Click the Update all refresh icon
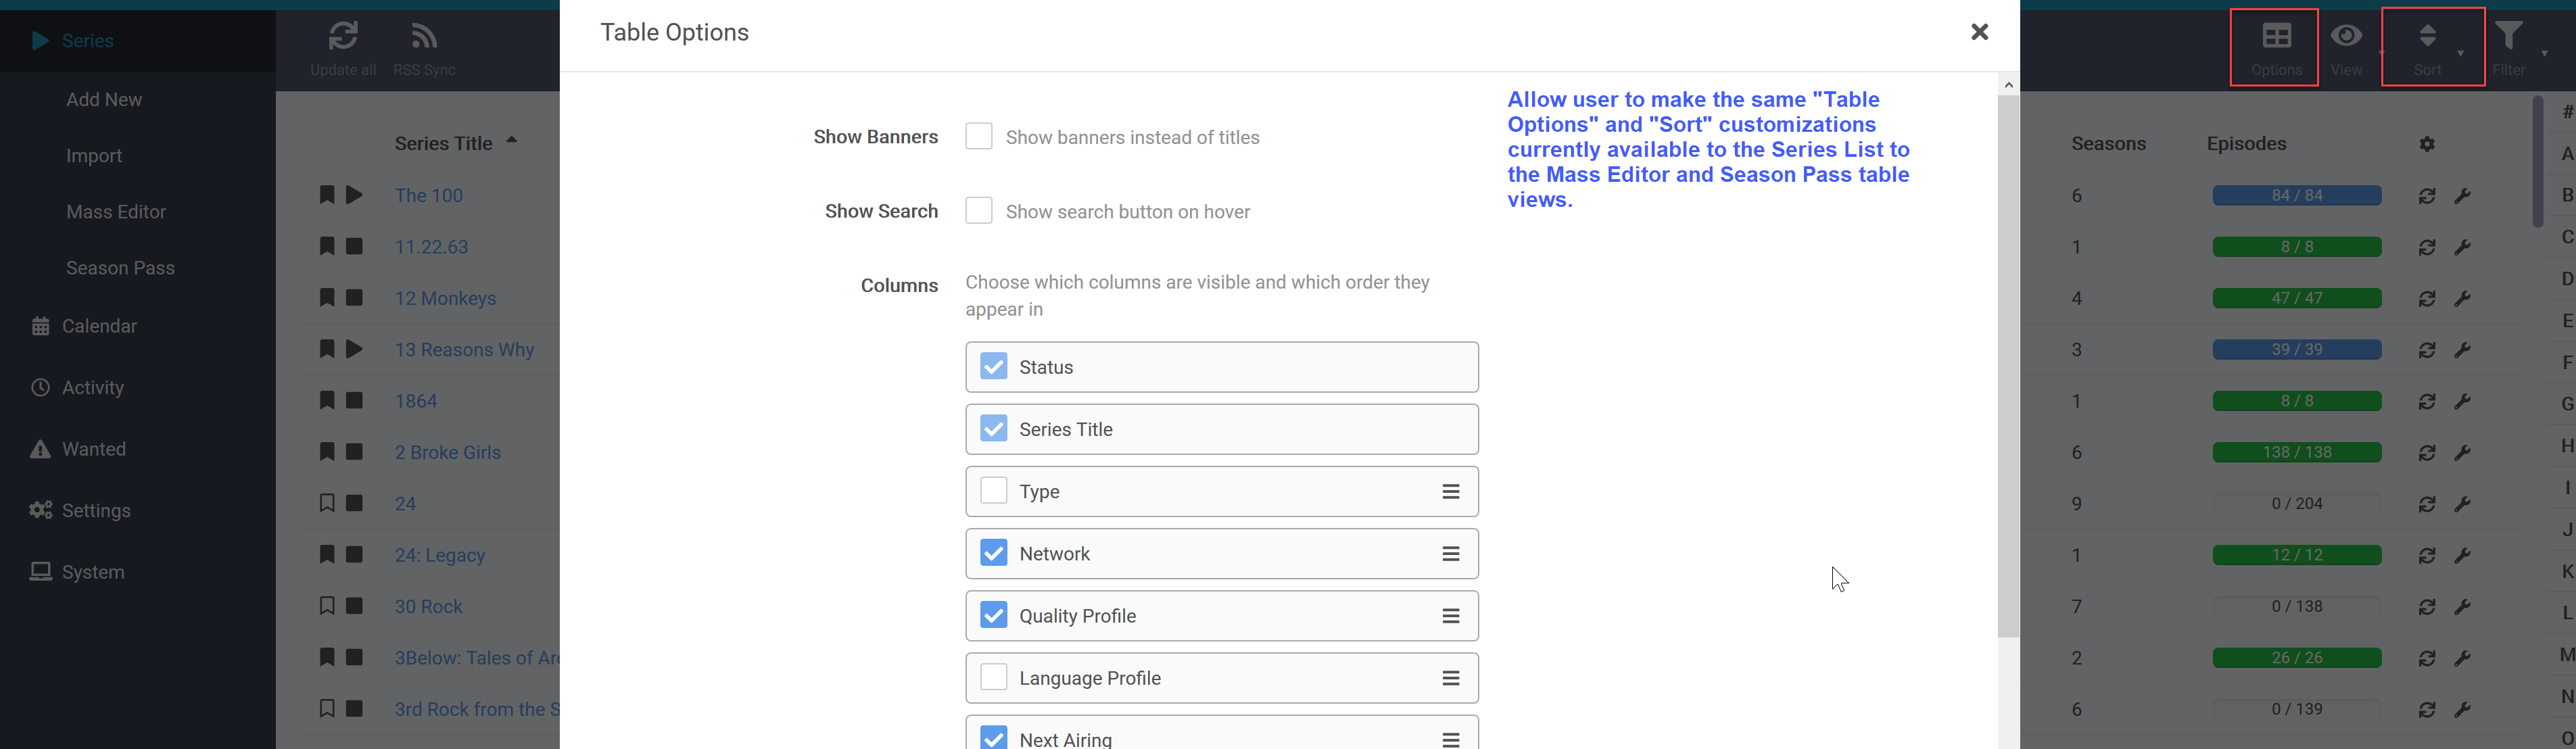This screenshot has width=2576, height=749. click(x=343, y=37)
